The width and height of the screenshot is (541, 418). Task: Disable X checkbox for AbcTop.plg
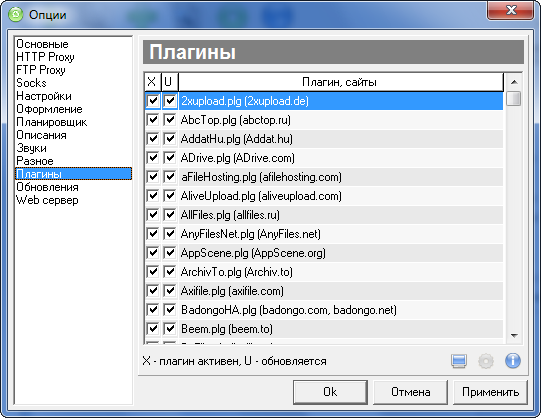(153, 120)
